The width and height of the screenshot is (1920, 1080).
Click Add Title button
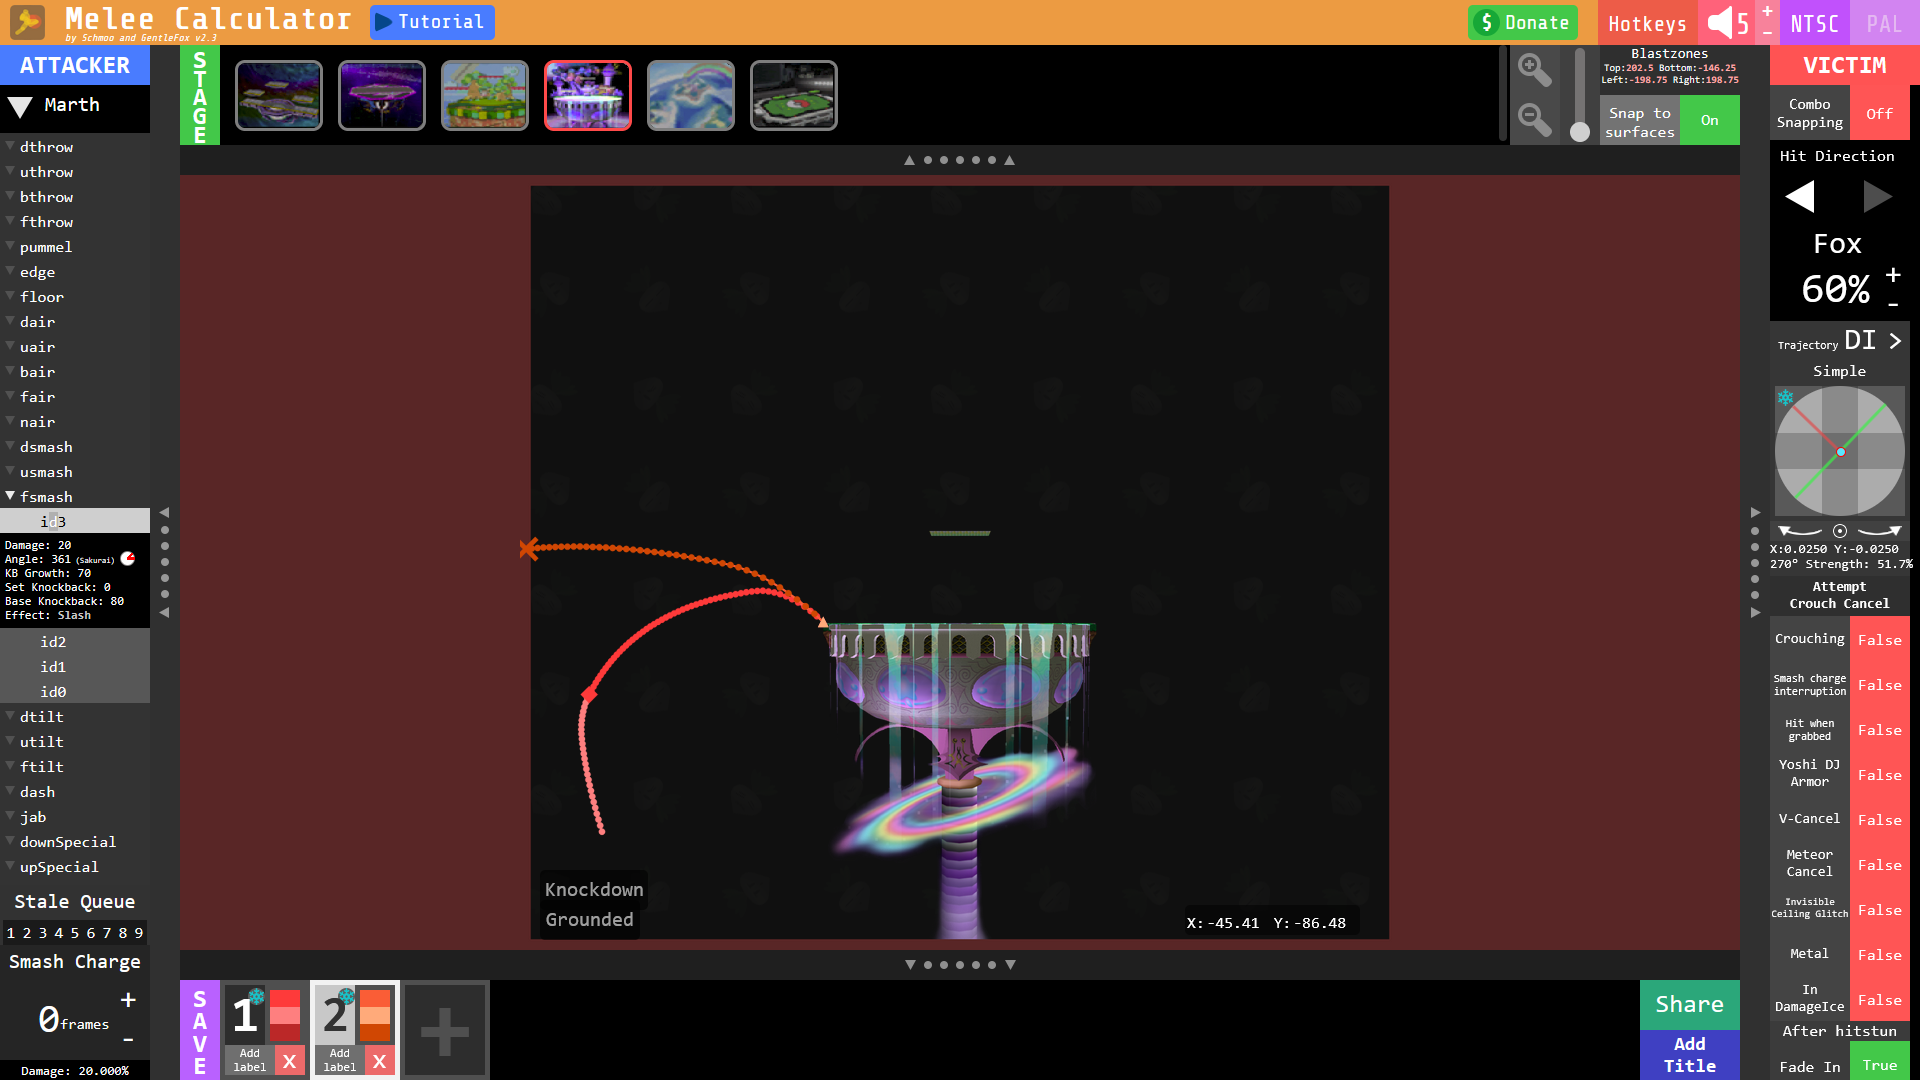click(x=1690, y=1055)
